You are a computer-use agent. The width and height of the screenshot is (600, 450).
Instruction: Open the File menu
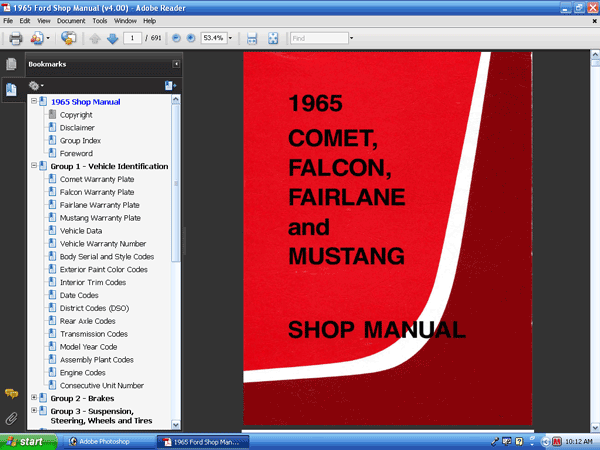click(x=8, y=21)
